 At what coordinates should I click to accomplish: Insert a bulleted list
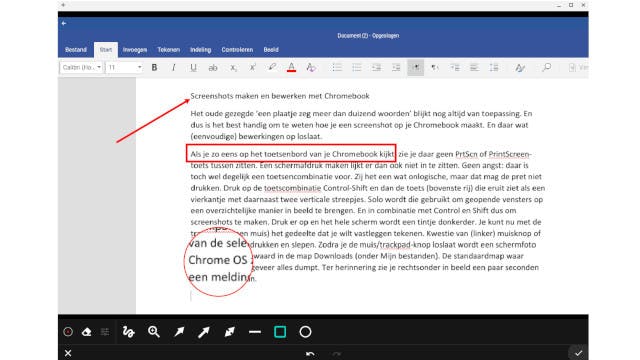click(337, 68)
